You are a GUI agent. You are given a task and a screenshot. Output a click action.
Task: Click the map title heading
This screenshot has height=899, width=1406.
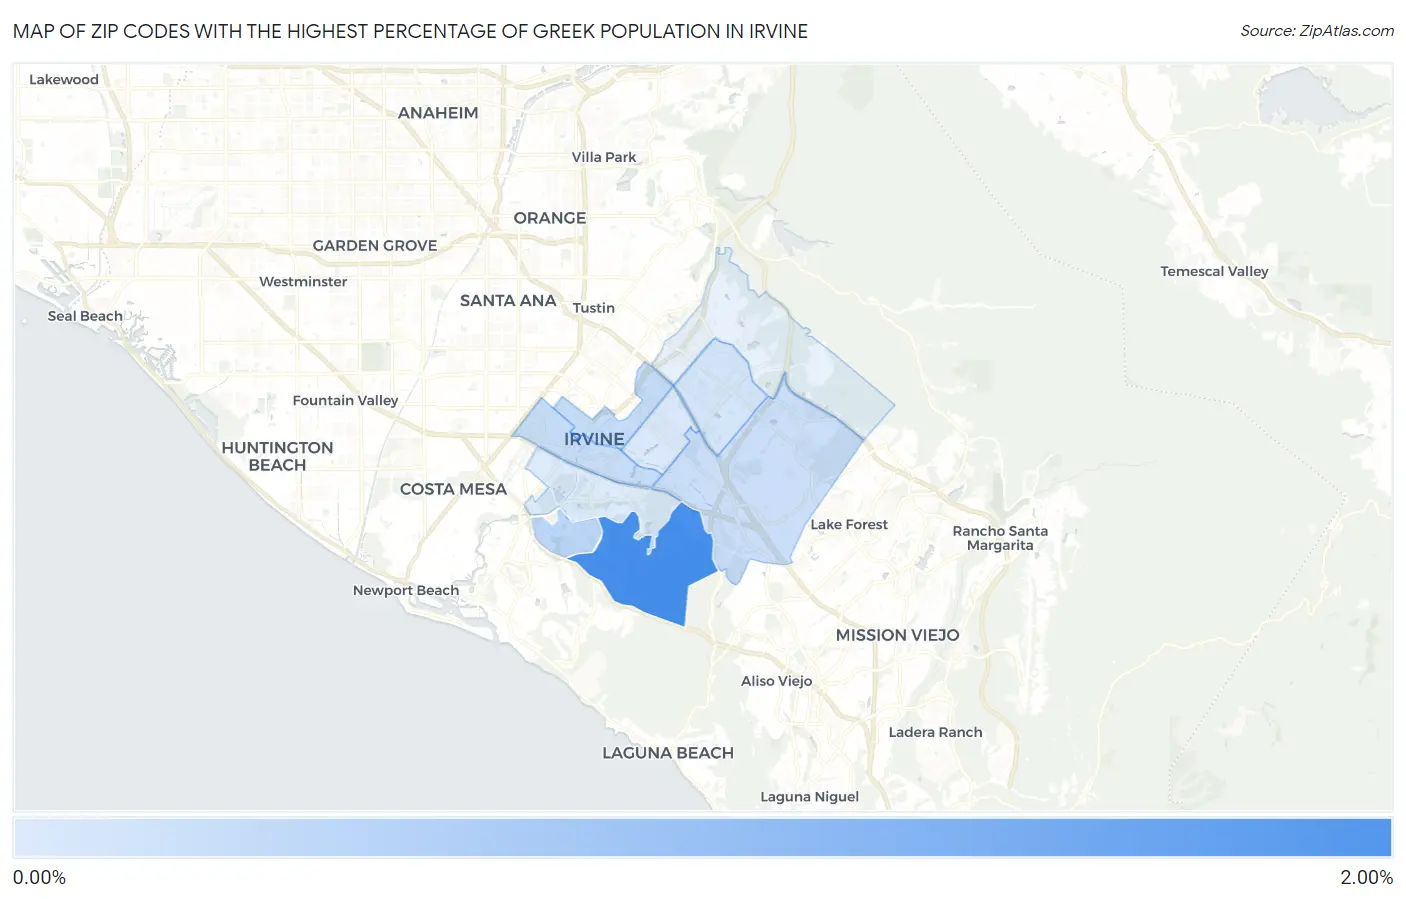(x=410, y=31)
